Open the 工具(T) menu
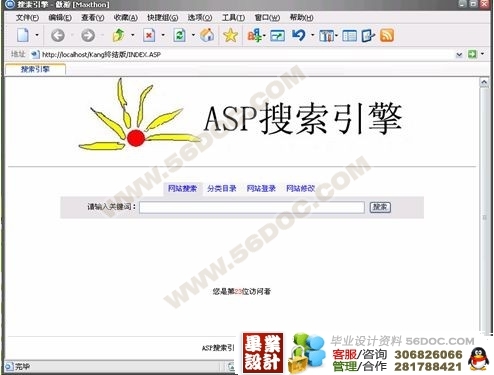 pos(233,18)
